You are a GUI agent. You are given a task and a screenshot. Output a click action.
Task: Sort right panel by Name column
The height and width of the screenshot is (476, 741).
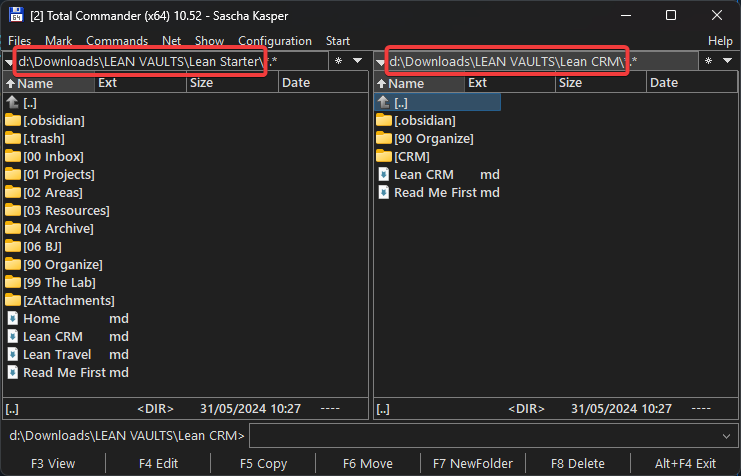click(x=420, y=83)
